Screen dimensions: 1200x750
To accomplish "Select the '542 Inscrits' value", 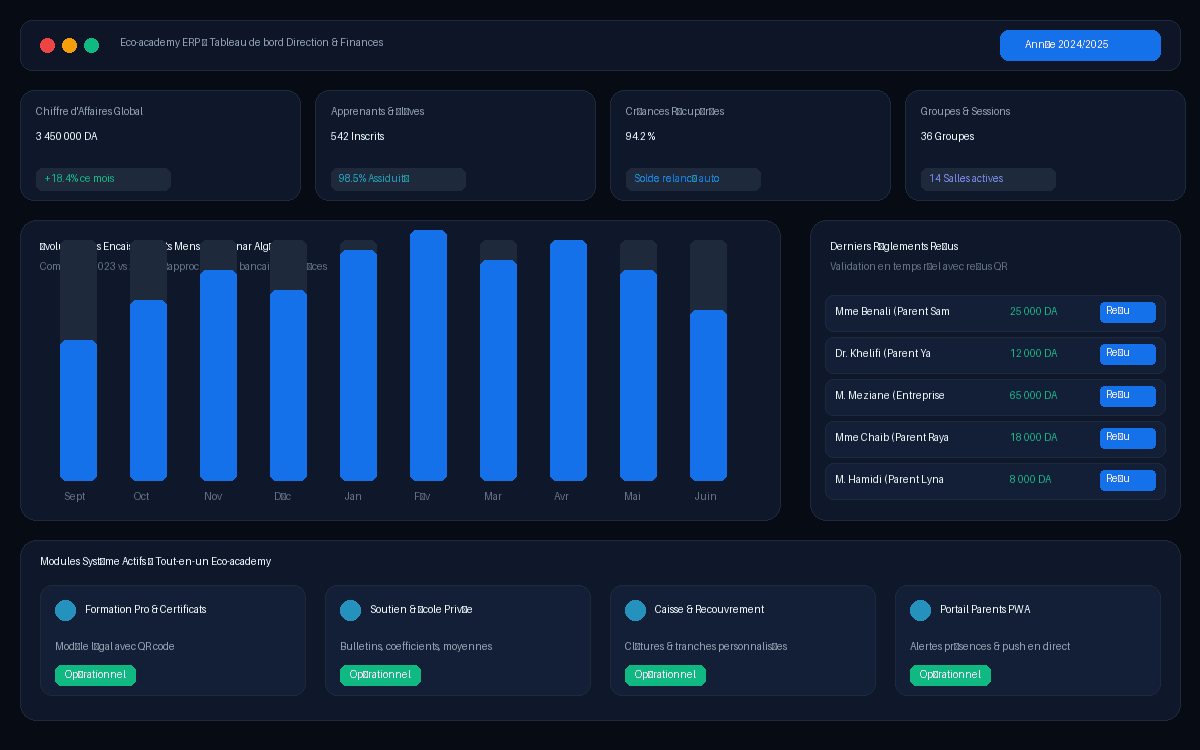I will (357, 137).
